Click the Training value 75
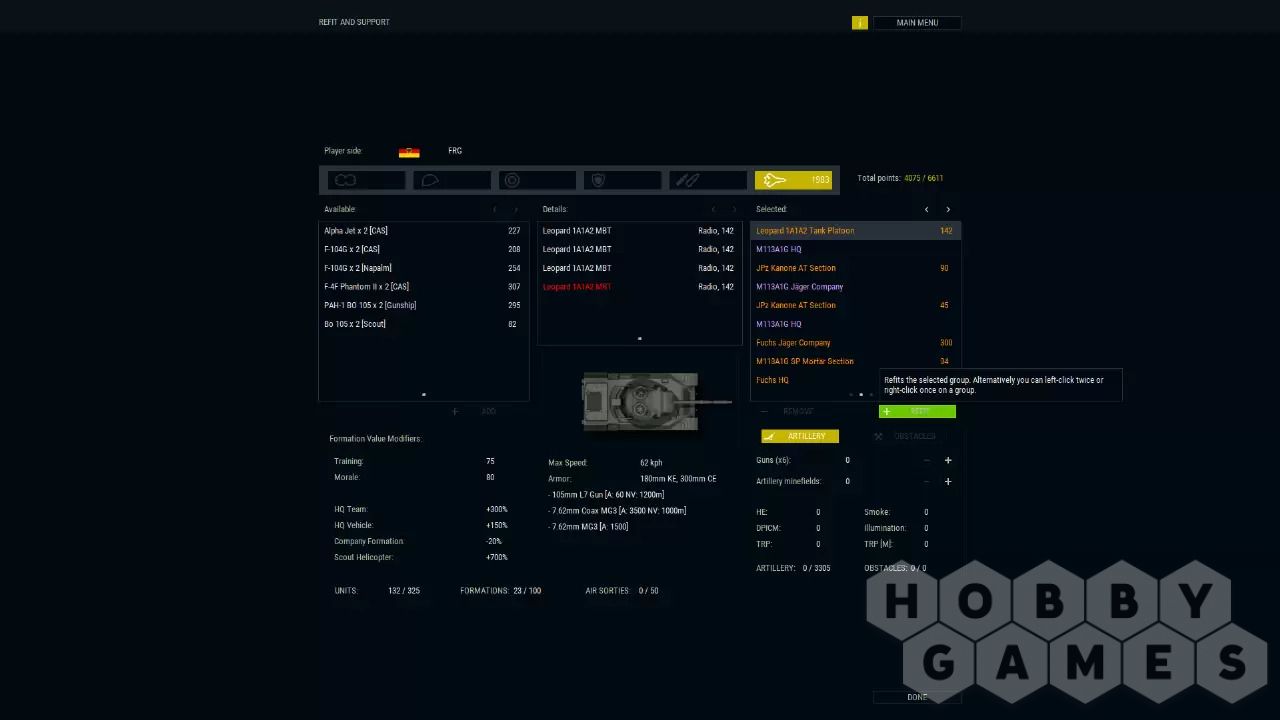The width and height of the screenshot is (1280, 720). 490,461
